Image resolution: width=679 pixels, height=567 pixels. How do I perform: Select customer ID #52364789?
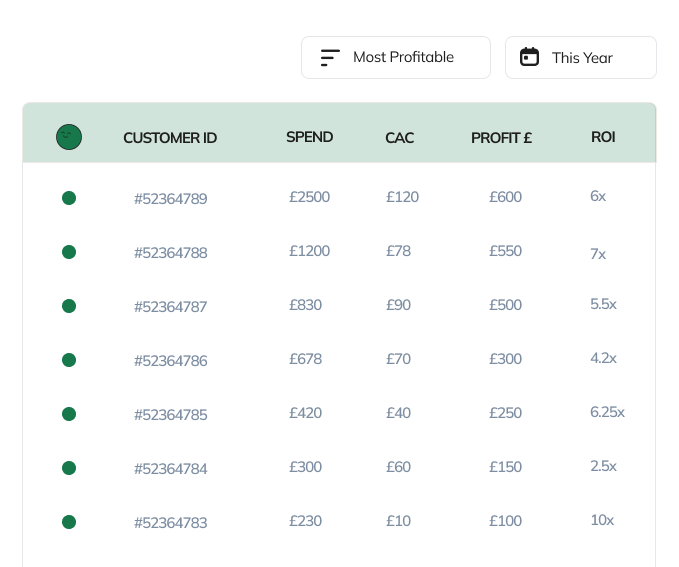171,199
